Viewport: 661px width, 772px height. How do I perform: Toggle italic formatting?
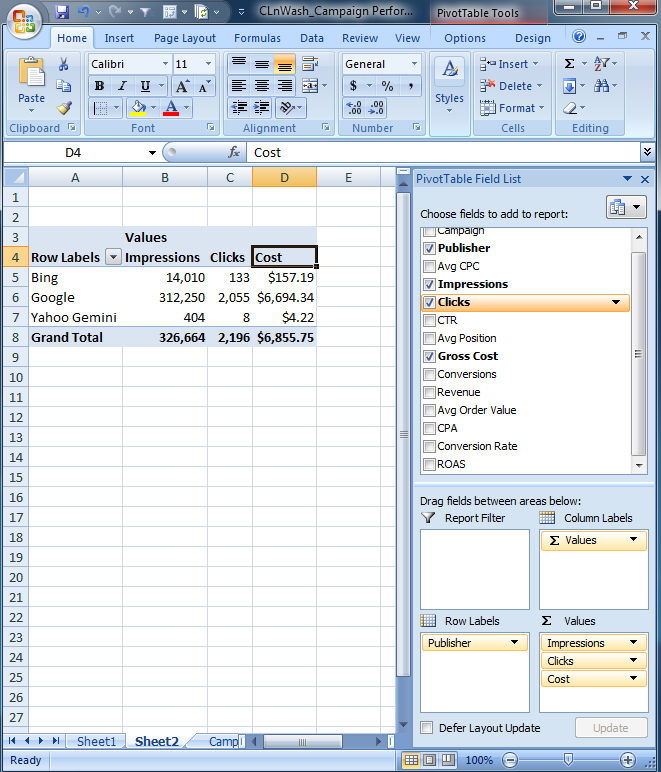coord(122,86)
